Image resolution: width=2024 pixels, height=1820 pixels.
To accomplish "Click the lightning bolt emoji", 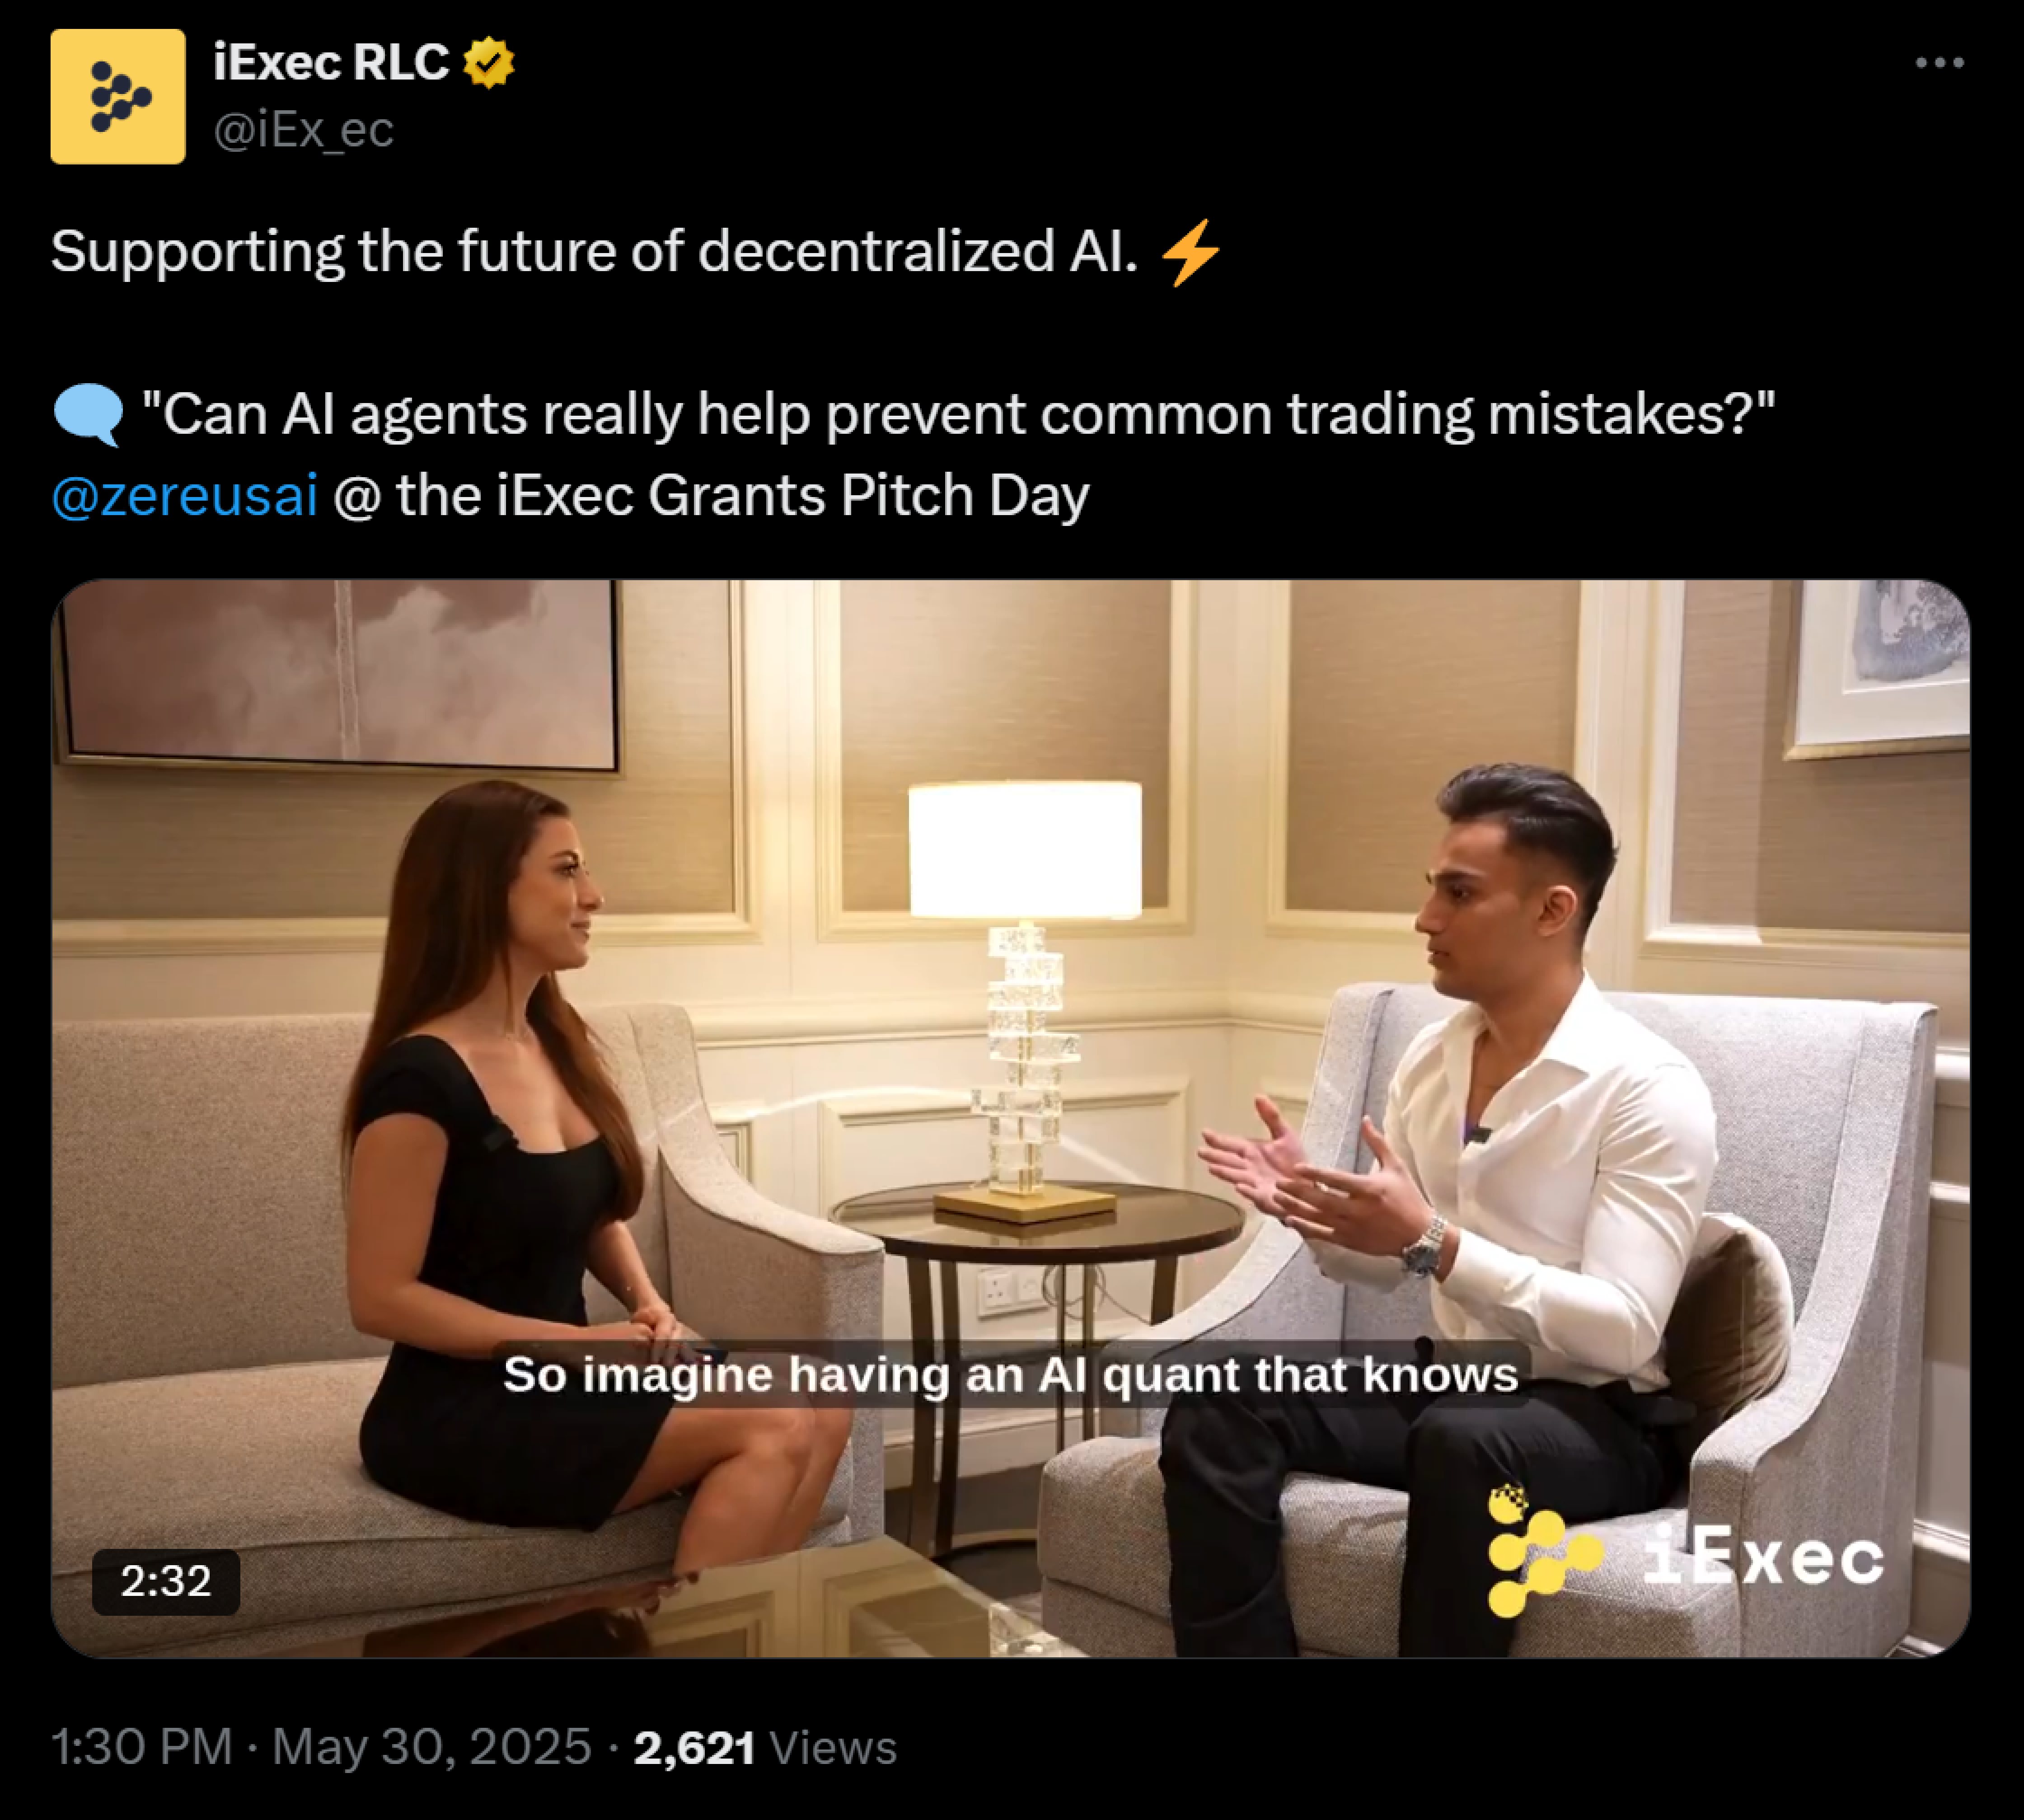I will tap(1190, 252).
